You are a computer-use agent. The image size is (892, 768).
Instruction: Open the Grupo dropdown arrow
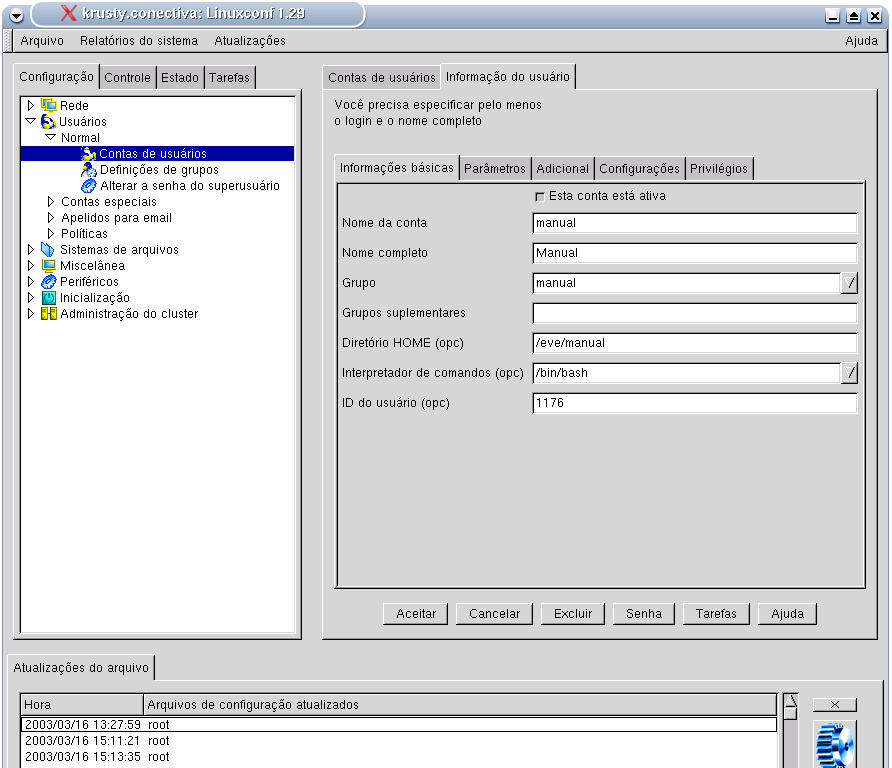point(849,283)
